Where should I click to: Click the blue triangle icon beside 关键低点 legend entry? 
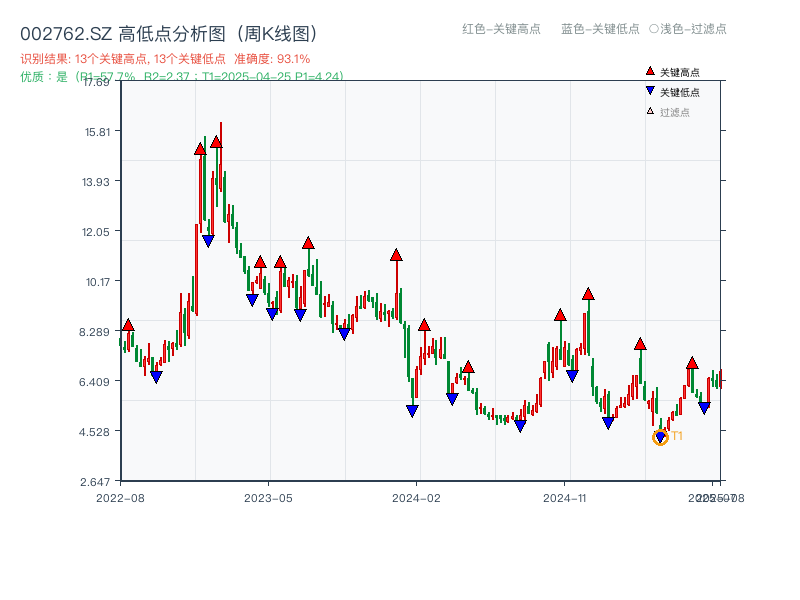(650, 90)
